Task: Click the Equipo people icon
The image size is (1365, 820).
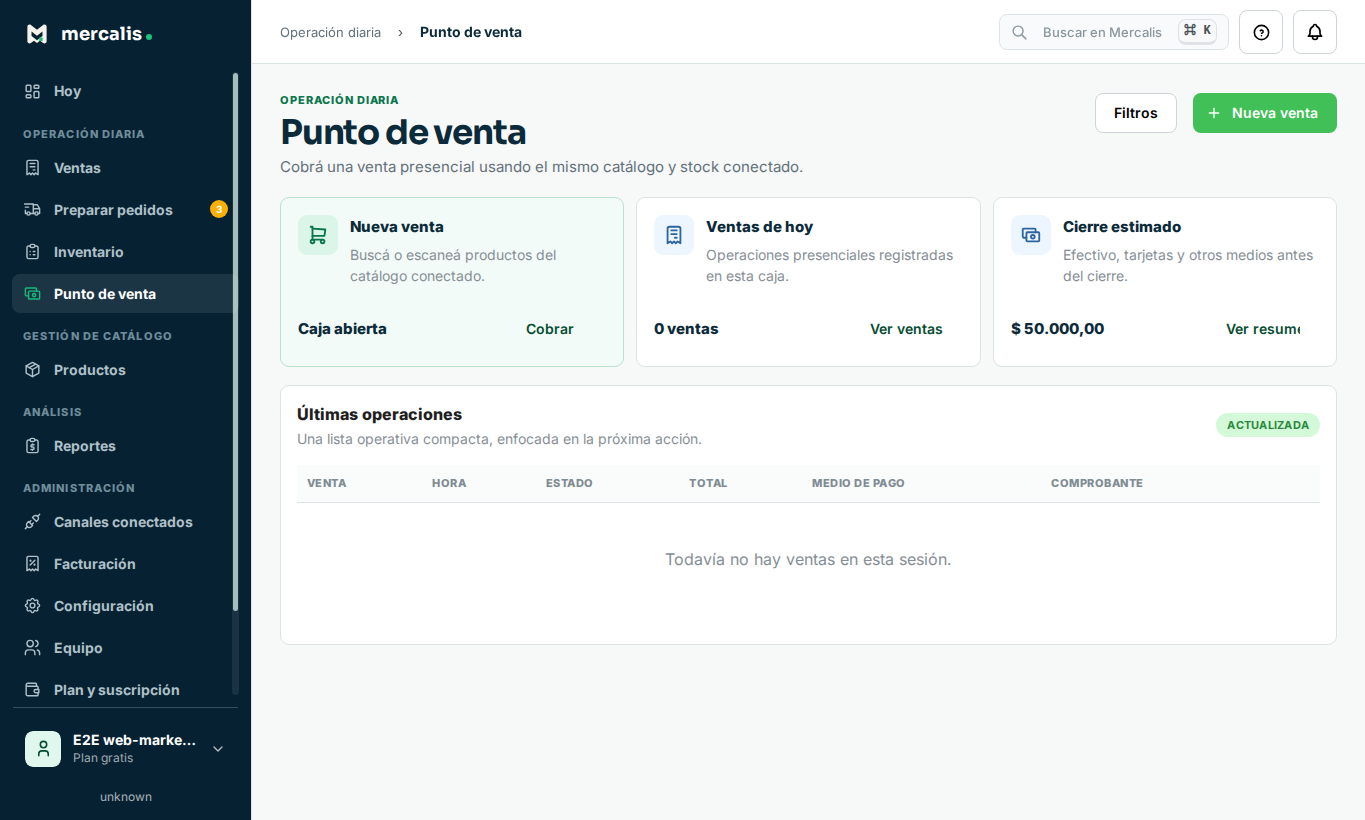Action: [33, 648]
